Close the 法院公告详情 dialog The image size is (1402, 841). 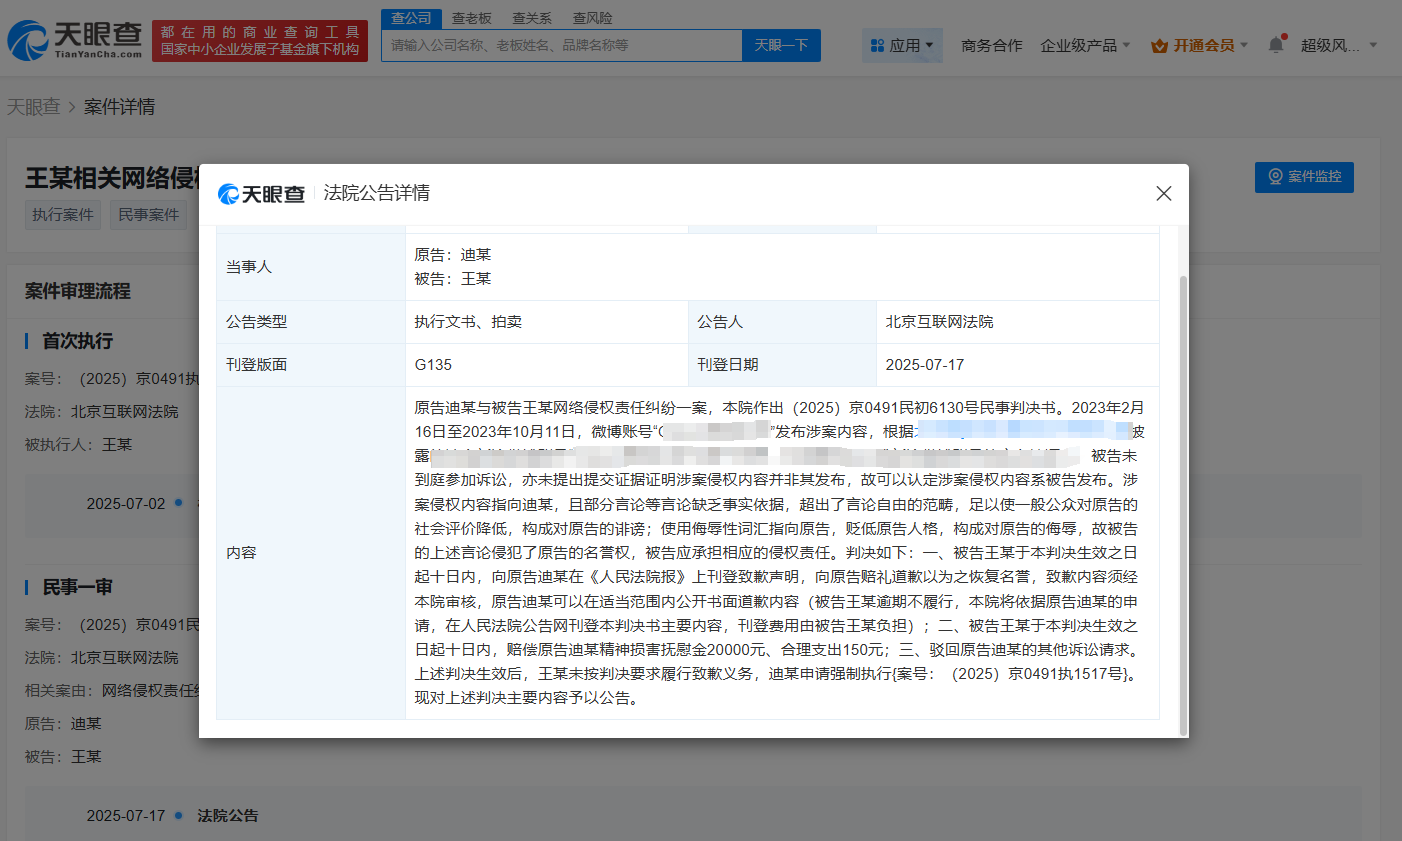tap(1163, 193)
